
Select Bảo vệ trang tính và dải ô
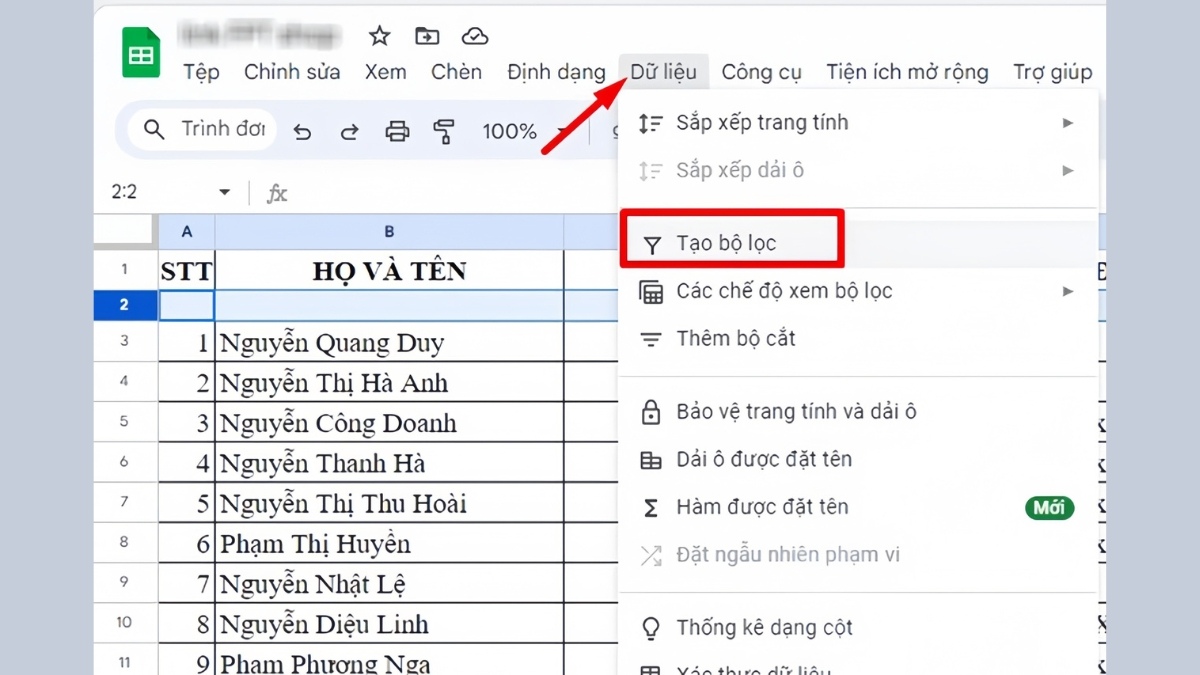(858, 411)
